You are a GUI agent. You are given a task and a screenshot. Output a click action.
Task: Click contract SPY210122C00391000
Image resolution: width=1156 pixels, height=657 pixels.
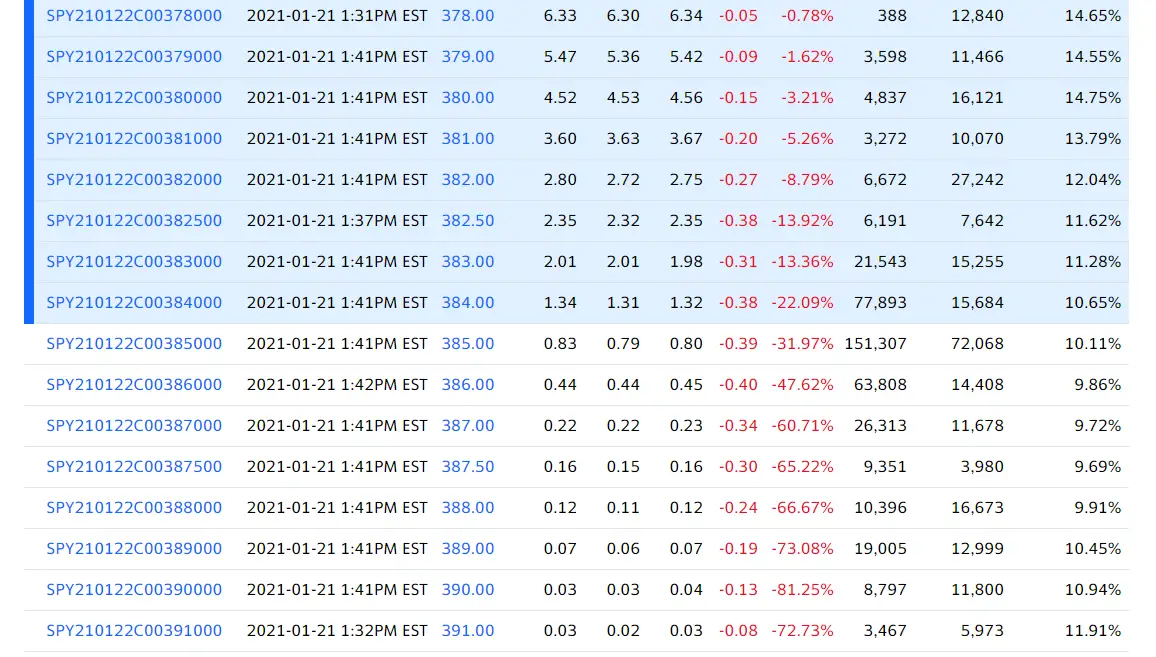tap(134, 631)
